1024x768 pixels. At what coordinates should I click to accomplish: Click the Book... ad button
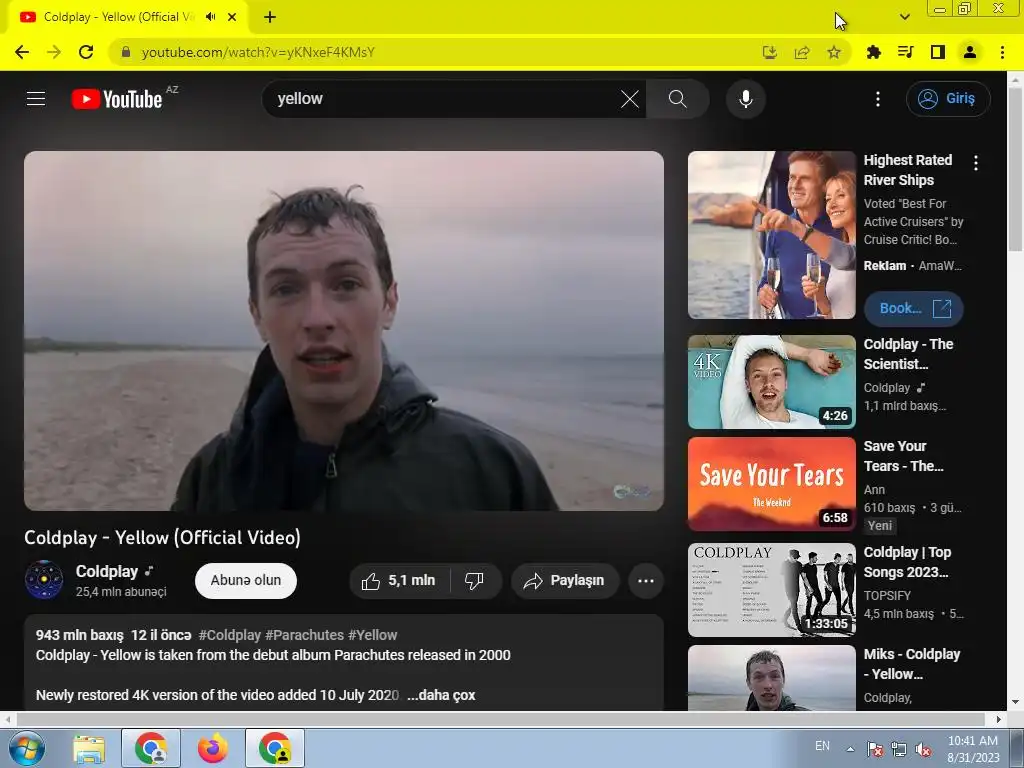pyautogui.click(x=914, y=308)
